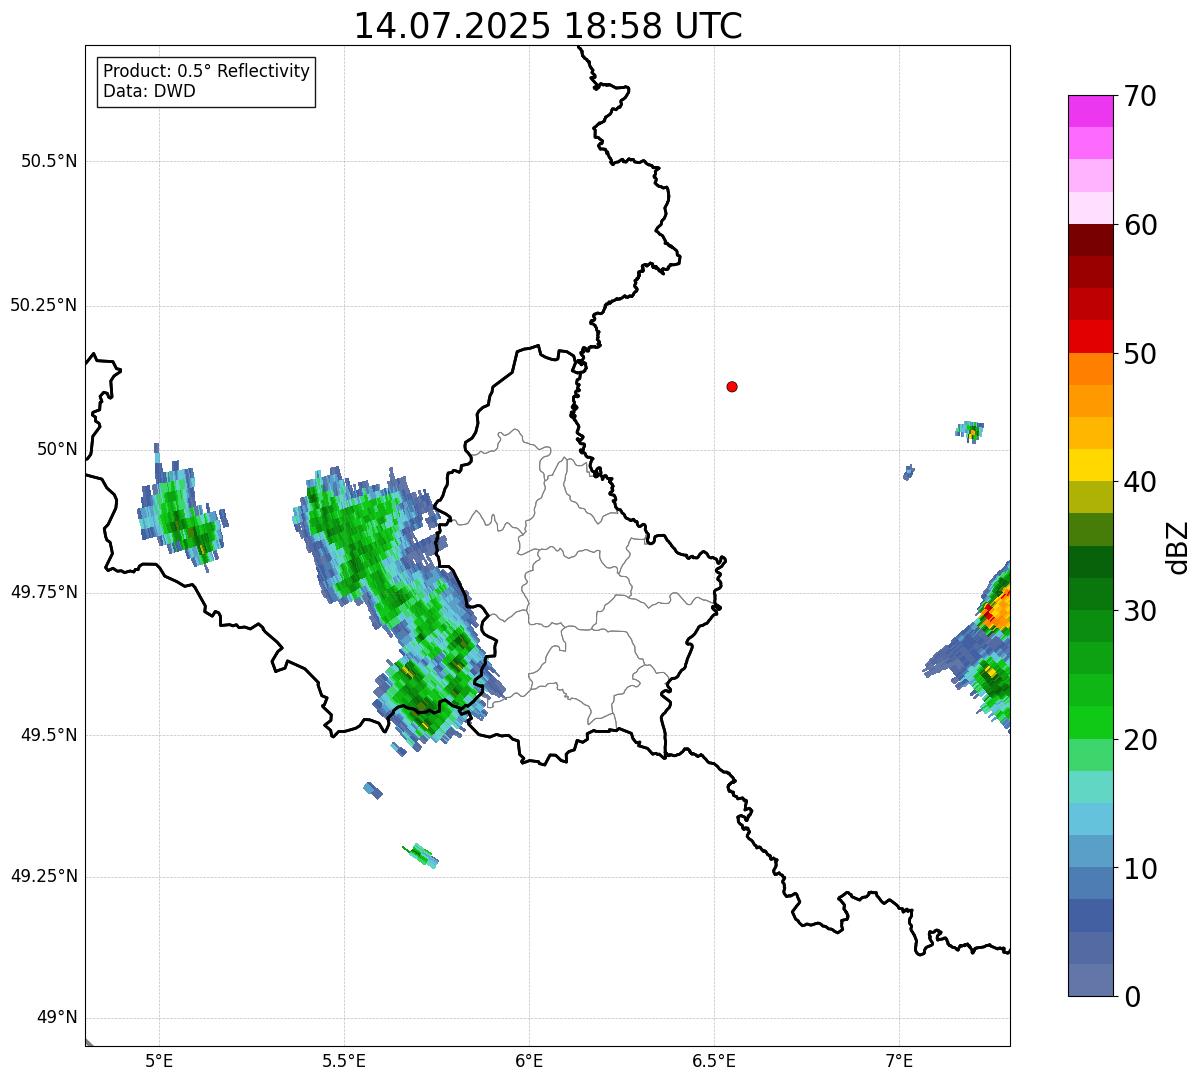Click the longitude label 7°E
Screen dimensions: 1202x1081
tap(899, 1060)
